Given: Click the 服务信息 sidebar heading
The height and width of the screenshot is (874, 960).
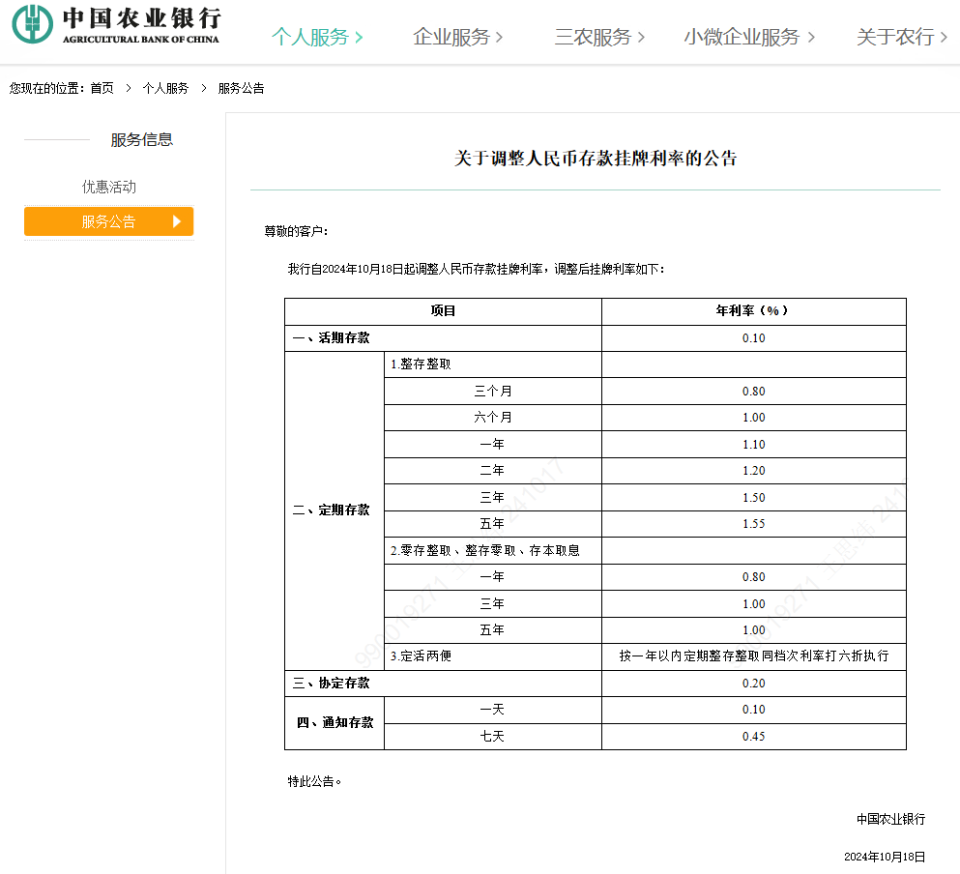Looking at the screenshot, I should tap(141, 140).
